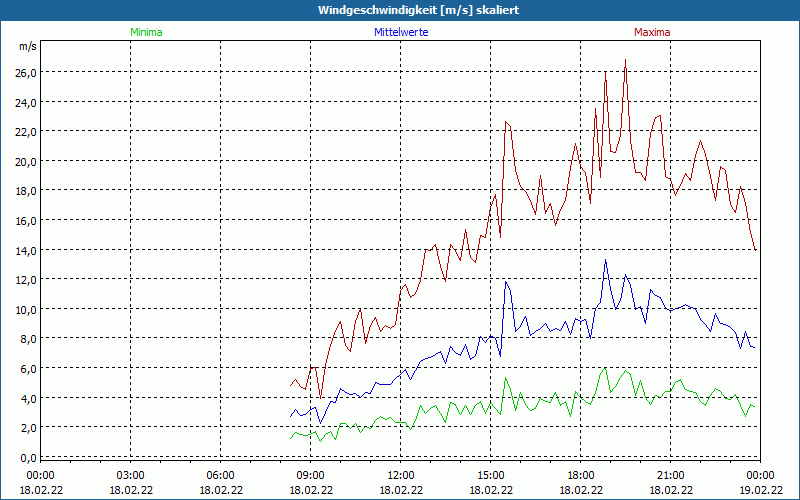The image size is (800, 500).
Task: Click the 6,0 y-axis label
Action: 29,368
